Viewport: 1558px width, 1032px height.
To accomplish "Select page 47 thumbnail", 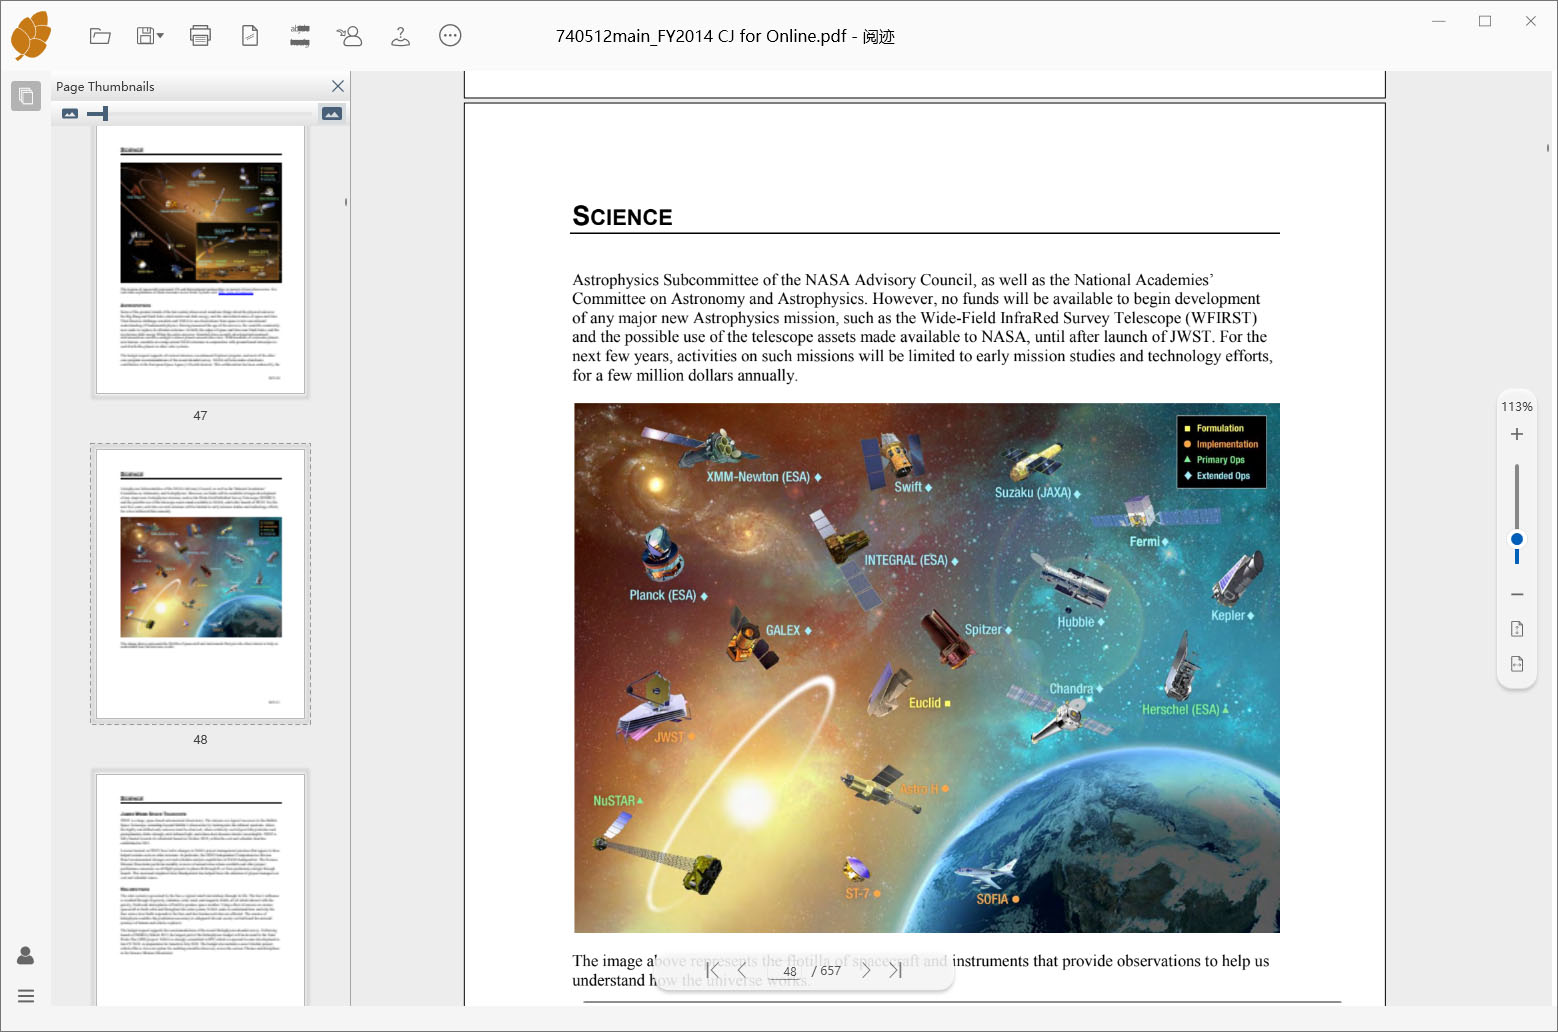I will (x=200, y=262).
